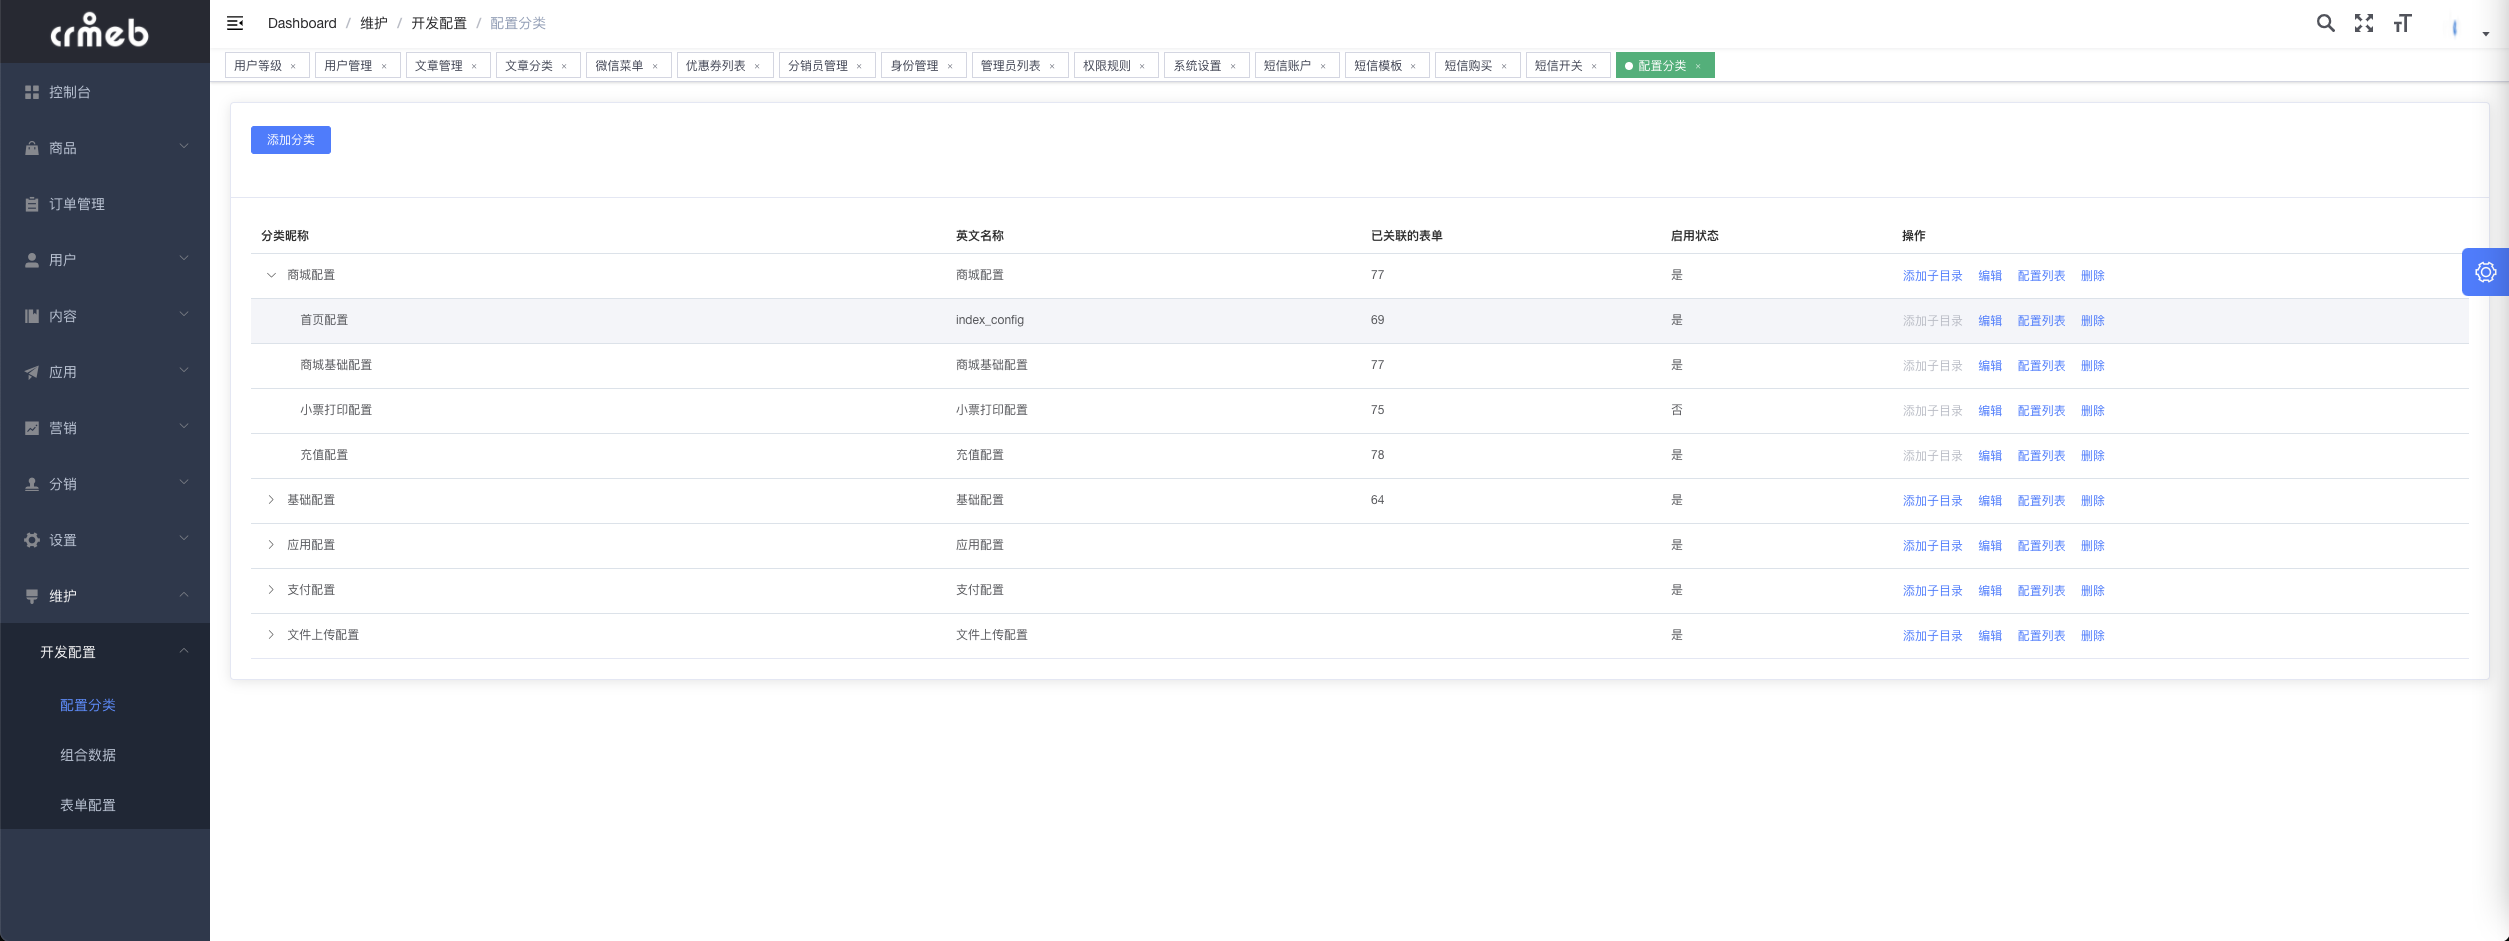Click the 添加分类 button
Image resolution: width=2509 pixels, height=941 pixels.
click(291, 140)
